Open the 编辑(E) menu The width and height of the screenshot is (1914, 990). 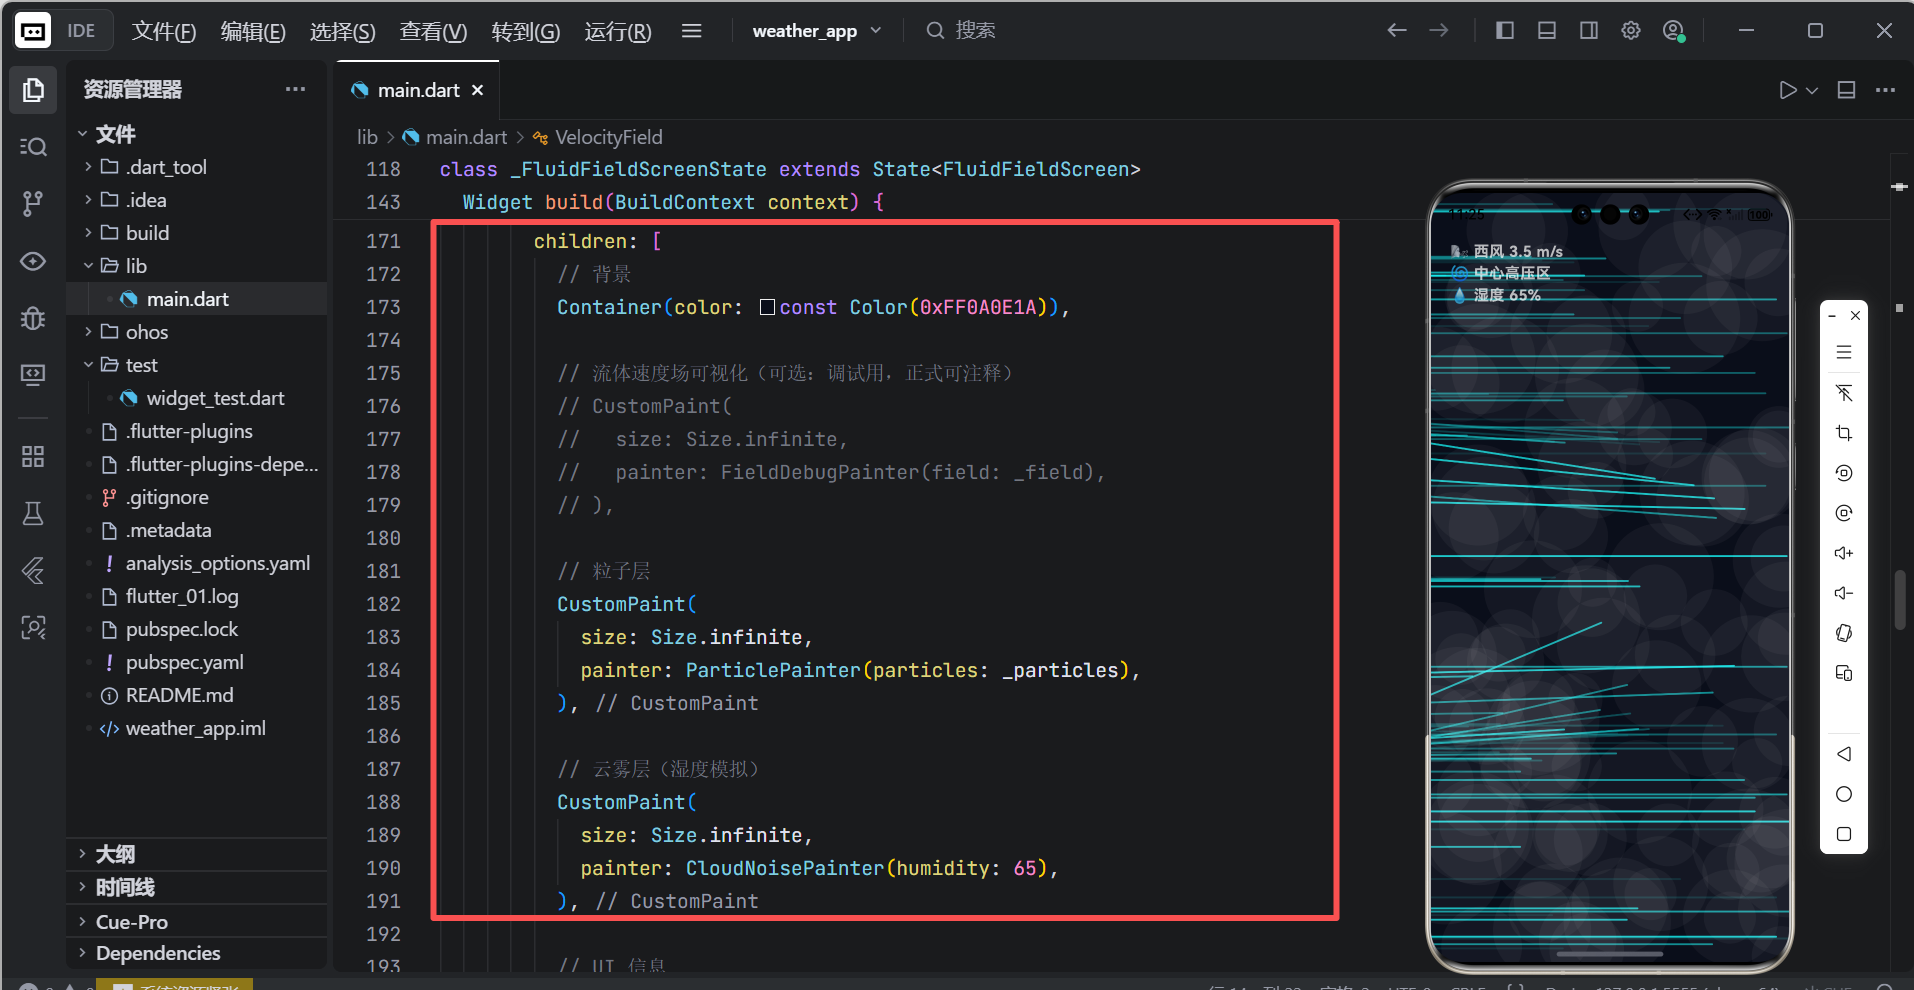point(253,31)
